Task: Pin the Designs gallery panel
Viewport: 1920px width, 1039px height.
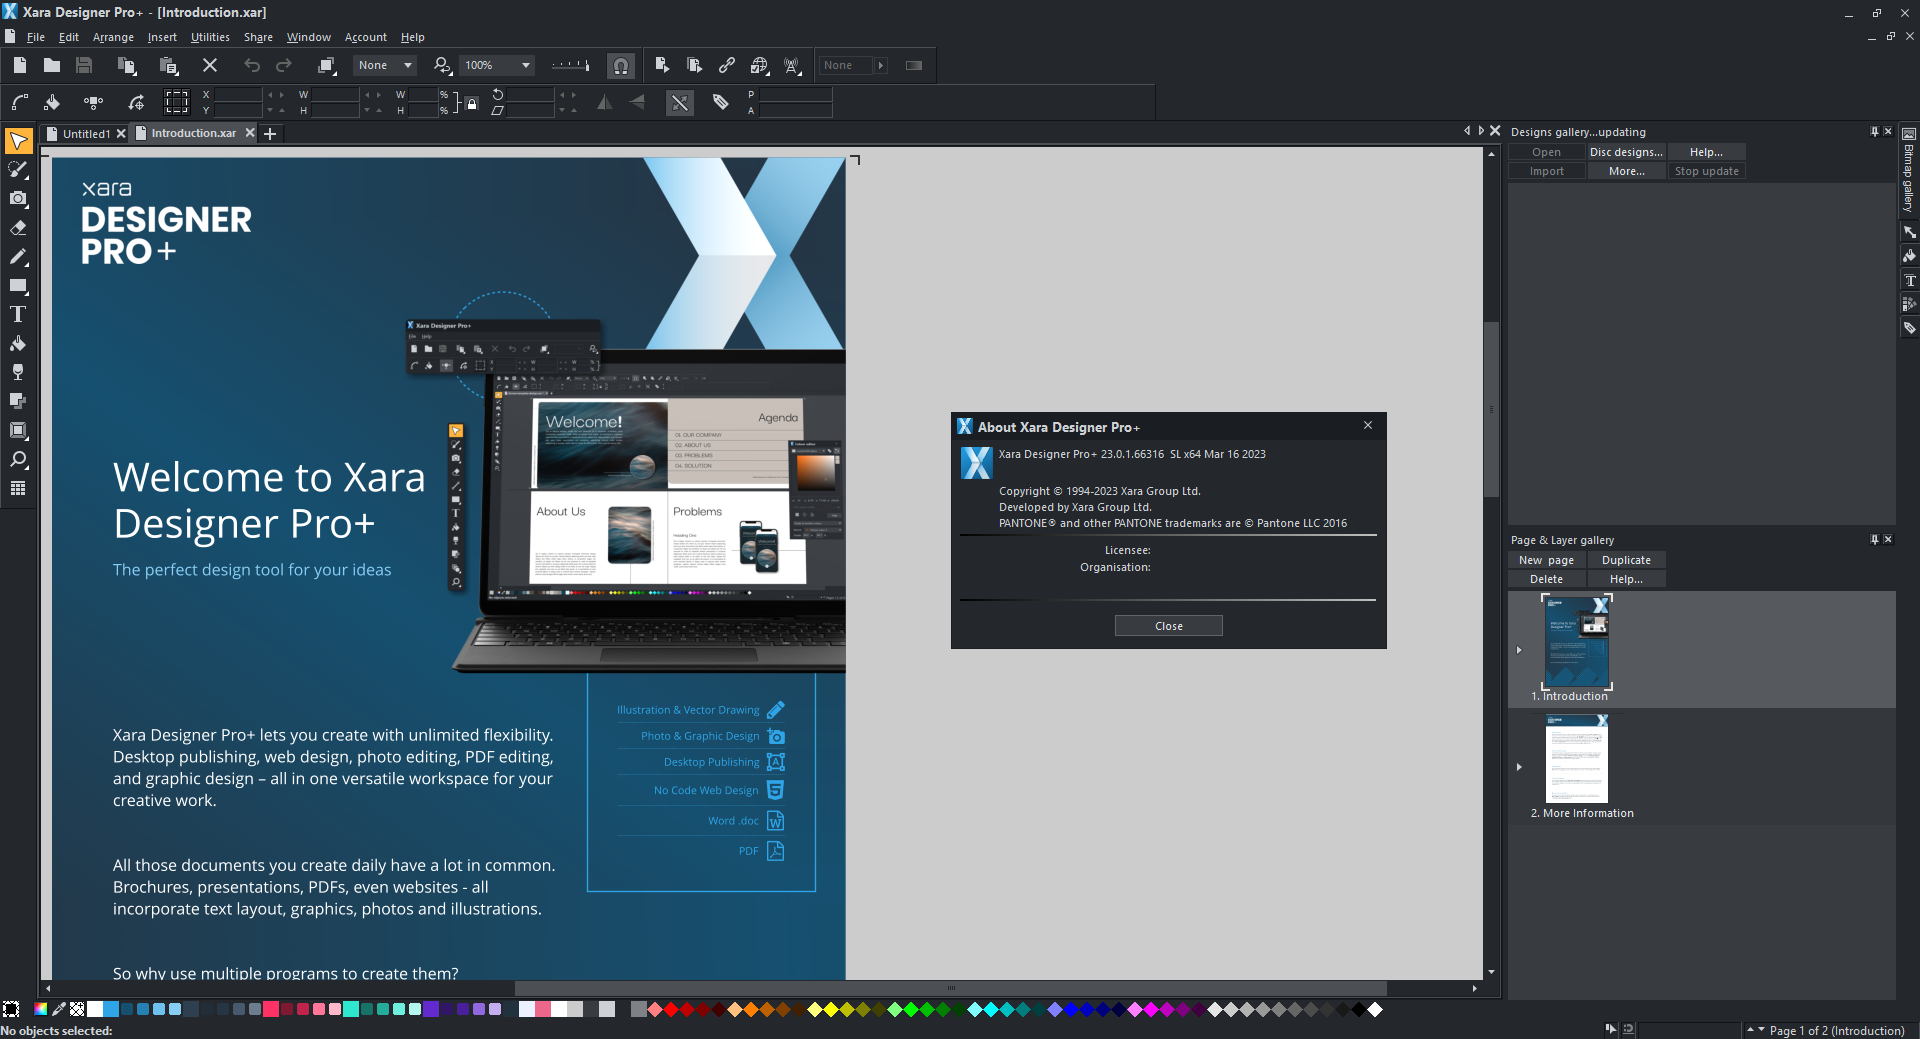Action: (x=1874, y=131)
